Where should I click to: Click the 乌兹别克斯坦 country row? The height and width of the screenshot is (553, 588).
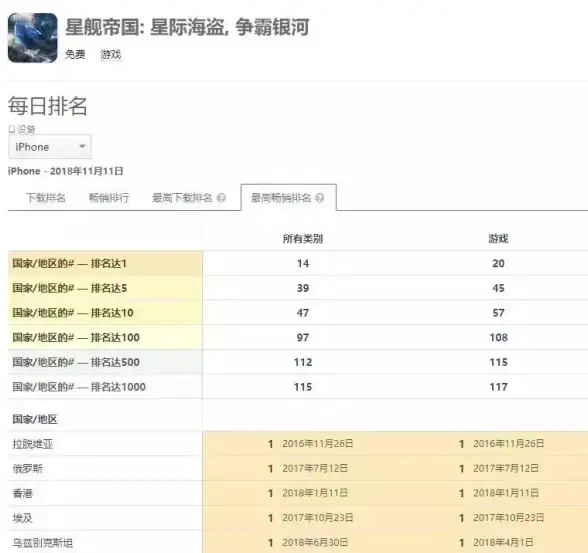[x=298, y=542]
